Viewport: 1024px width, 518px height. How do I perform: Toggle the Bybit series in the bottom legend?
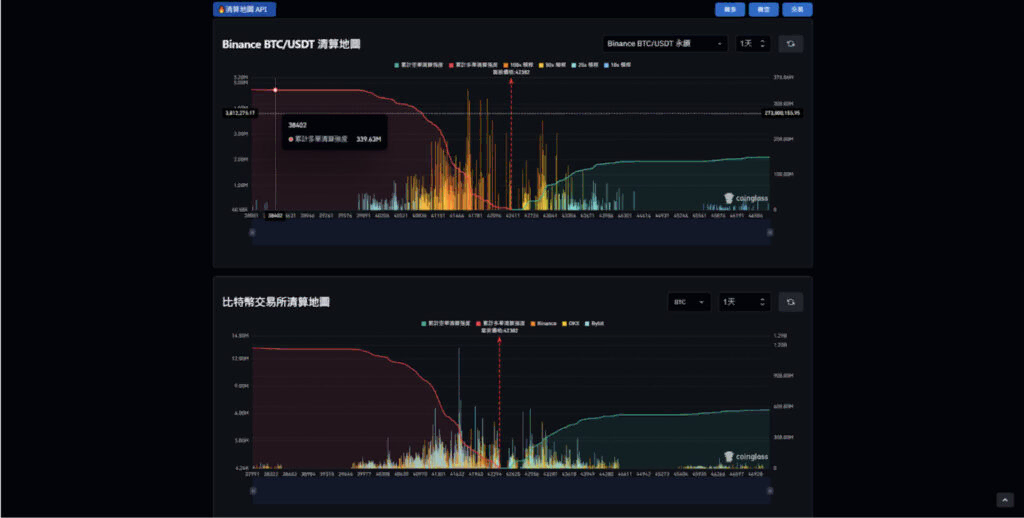coord(594,323)
